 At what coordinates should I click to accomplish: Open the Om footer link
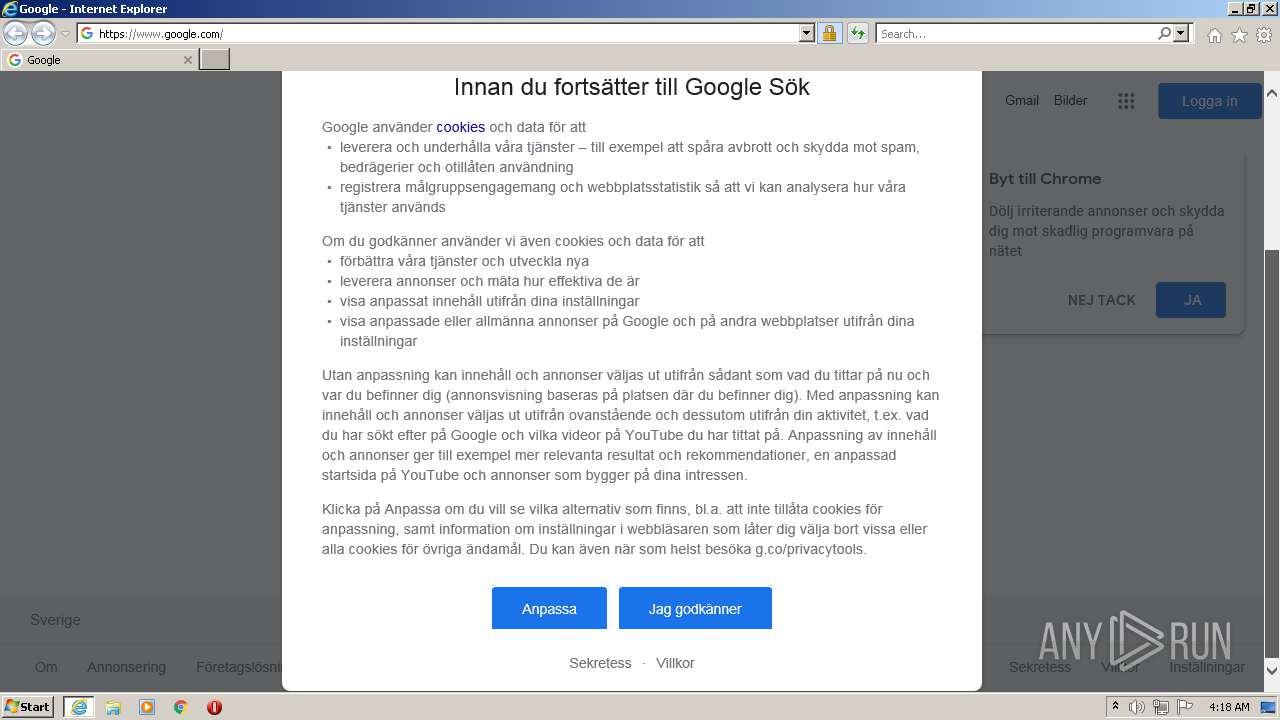pos(46,667)
